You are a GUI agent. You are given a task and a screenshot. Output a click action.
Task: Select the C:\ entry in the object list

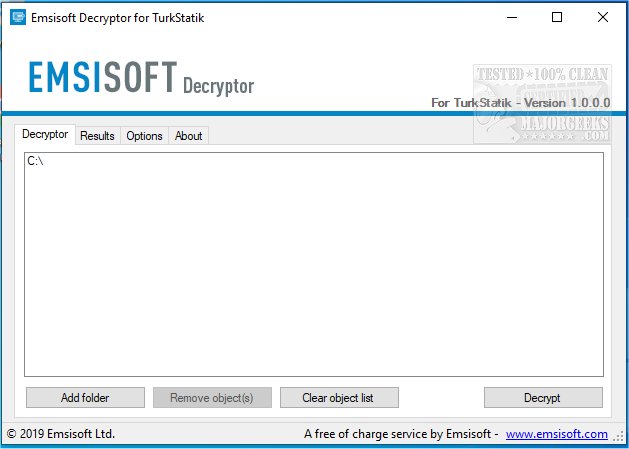tap(35, 161)
